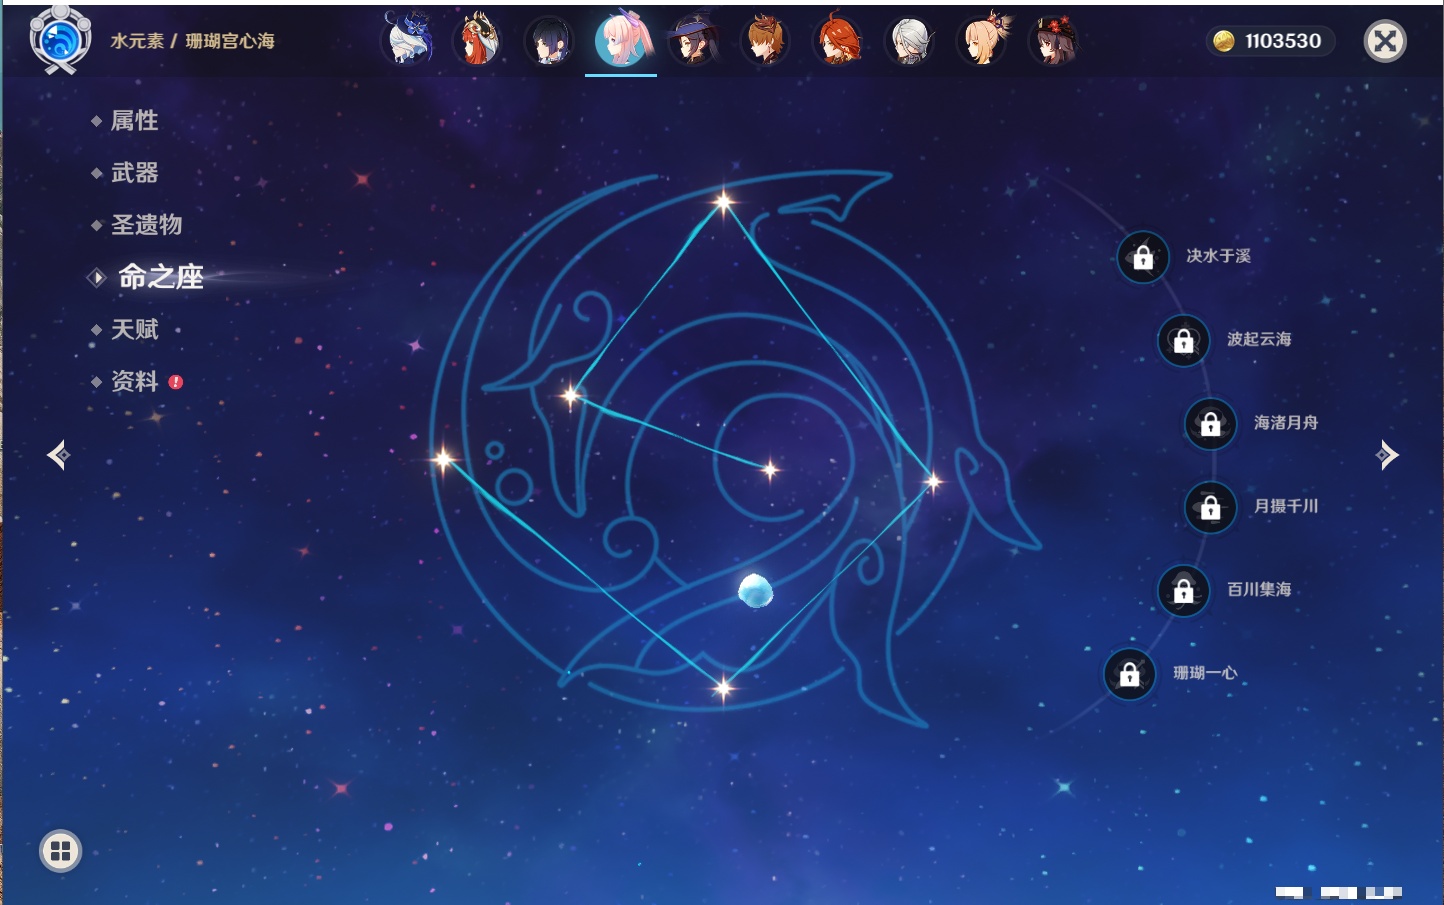Select the sixth portrait with orange-brown hair
The image size is (1444, 905).
click(765, 40)
